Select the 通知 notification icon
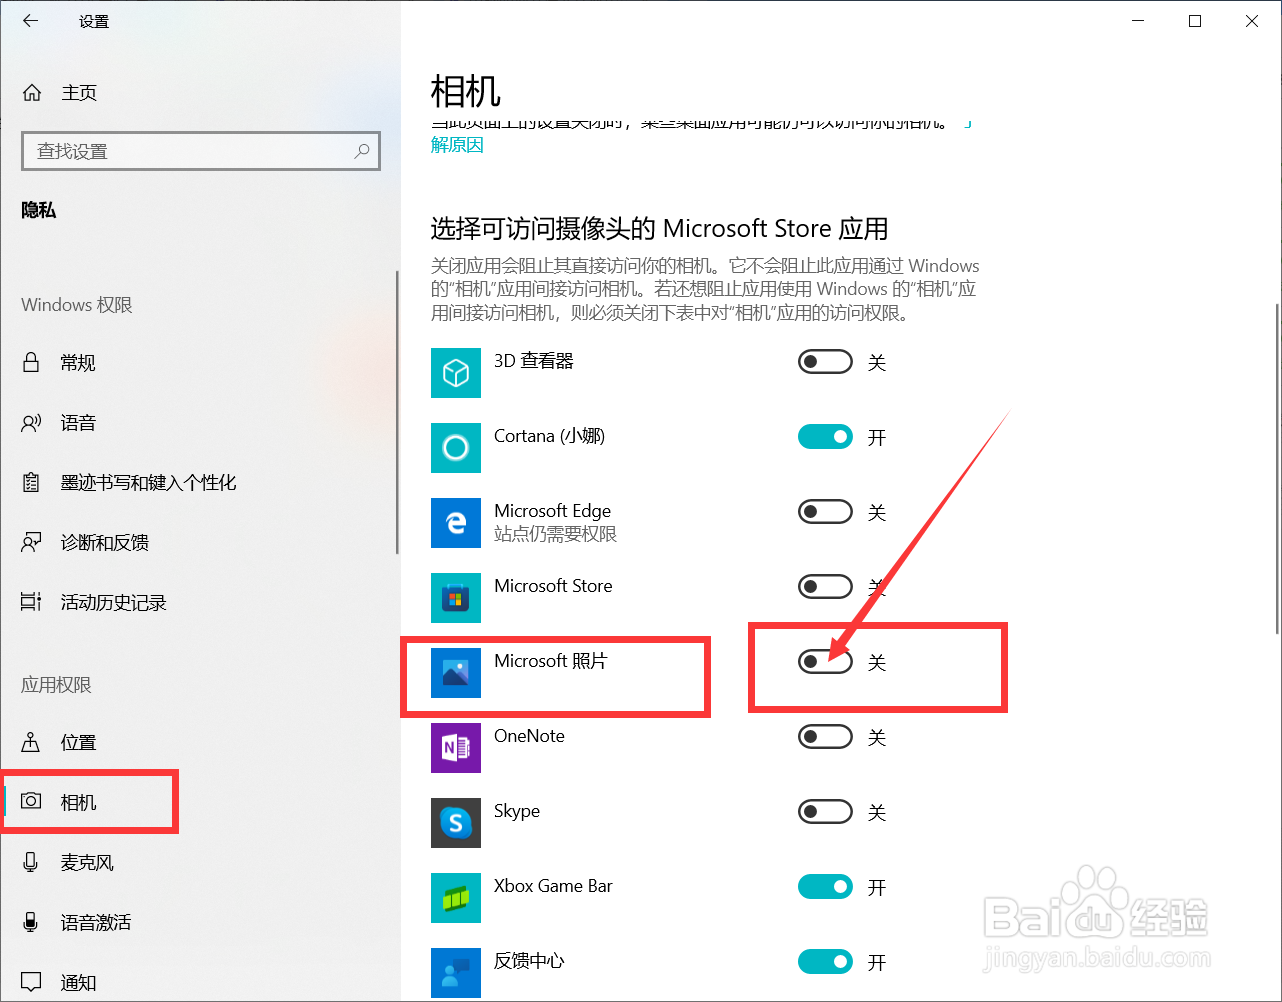 (31, 981)
